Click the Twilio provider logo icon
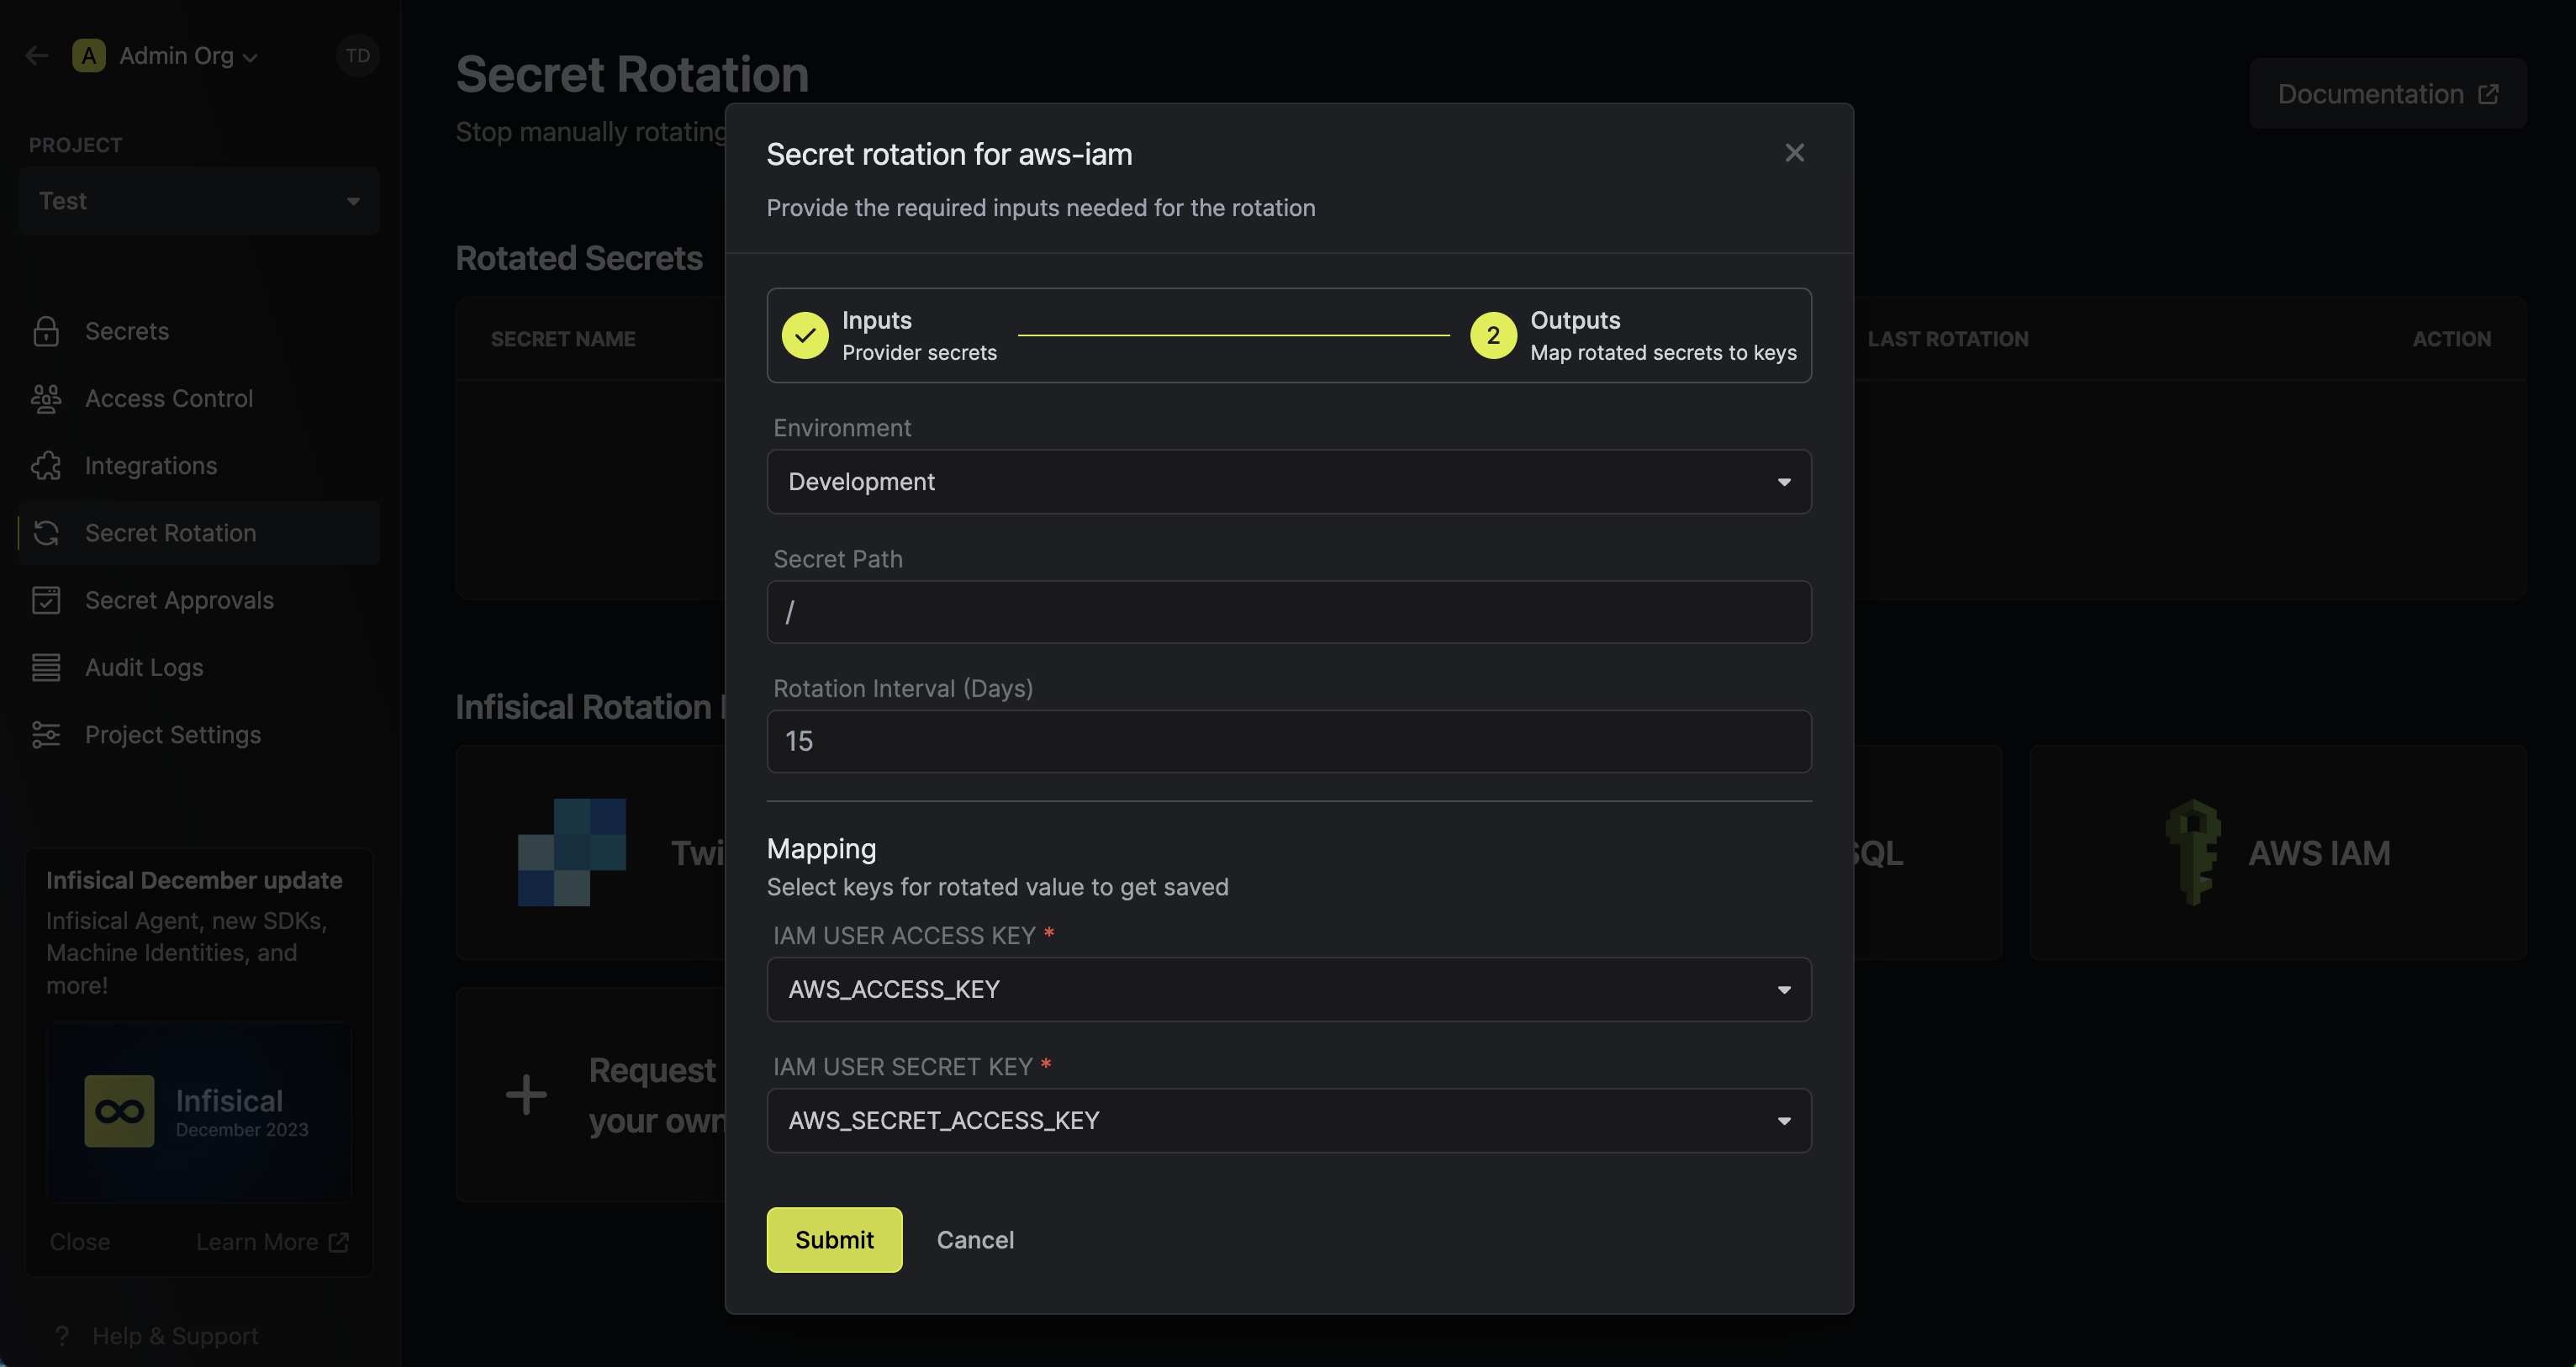The height and width of the screenshot is (1367, 2576). 572,853
